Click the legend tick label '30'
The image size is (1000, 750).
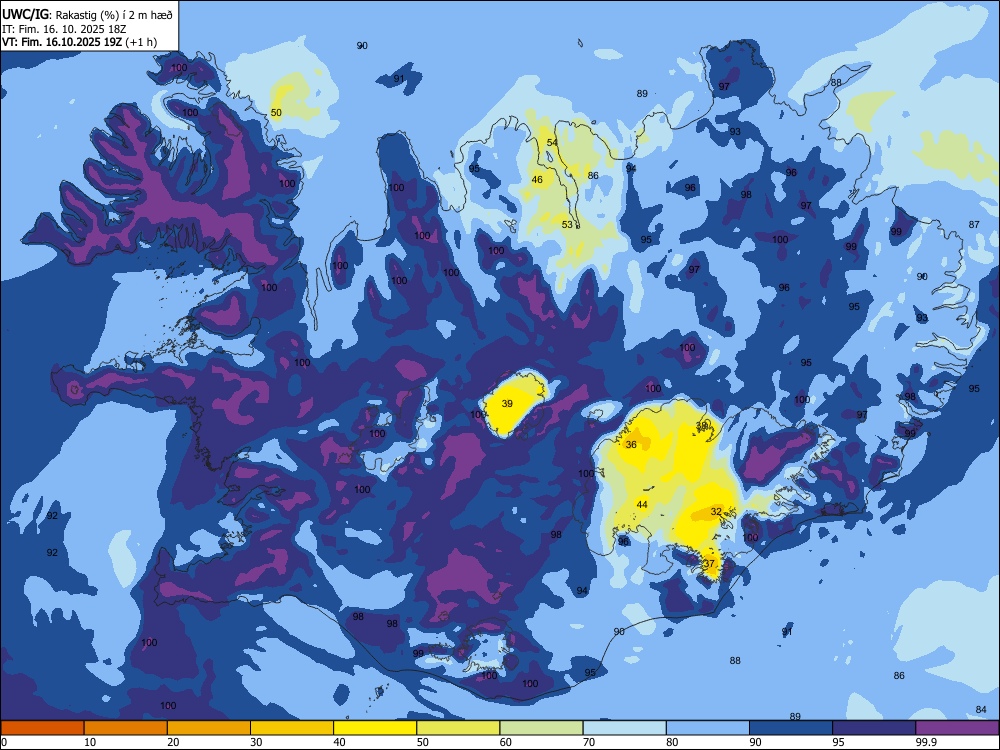[256, 742]
